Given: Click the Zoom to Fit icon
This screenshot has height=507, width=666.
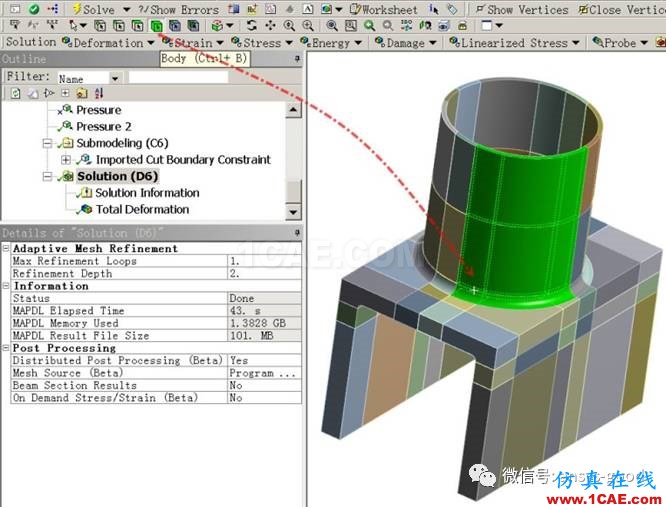Looking at the screenshot, I should [332, 25].
